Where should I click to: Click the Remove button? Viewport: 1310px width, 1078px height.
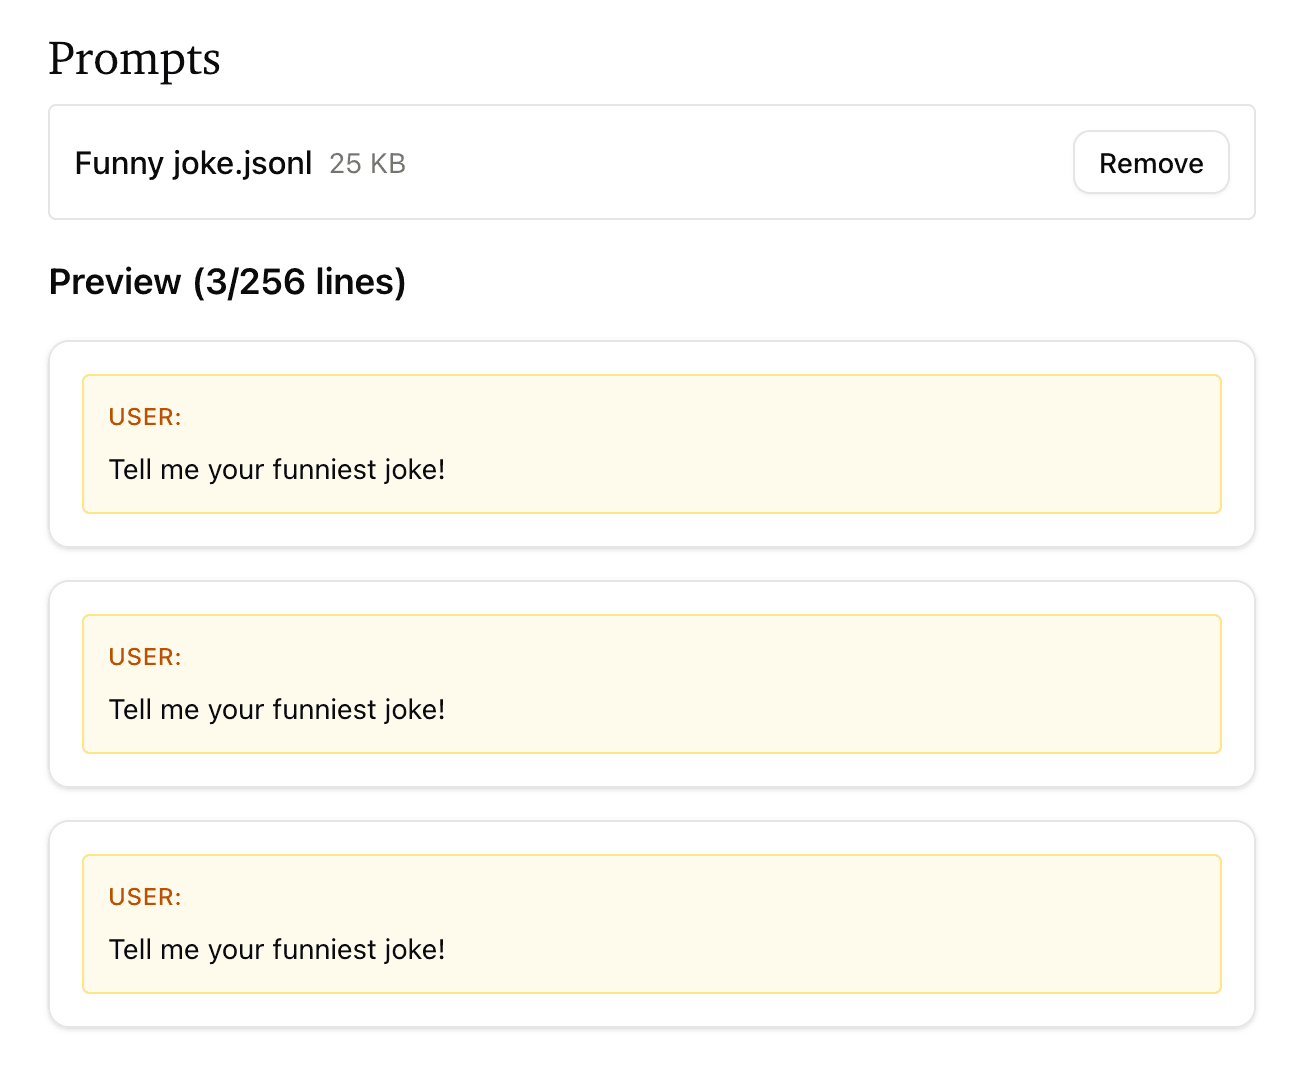point(1150,163)
